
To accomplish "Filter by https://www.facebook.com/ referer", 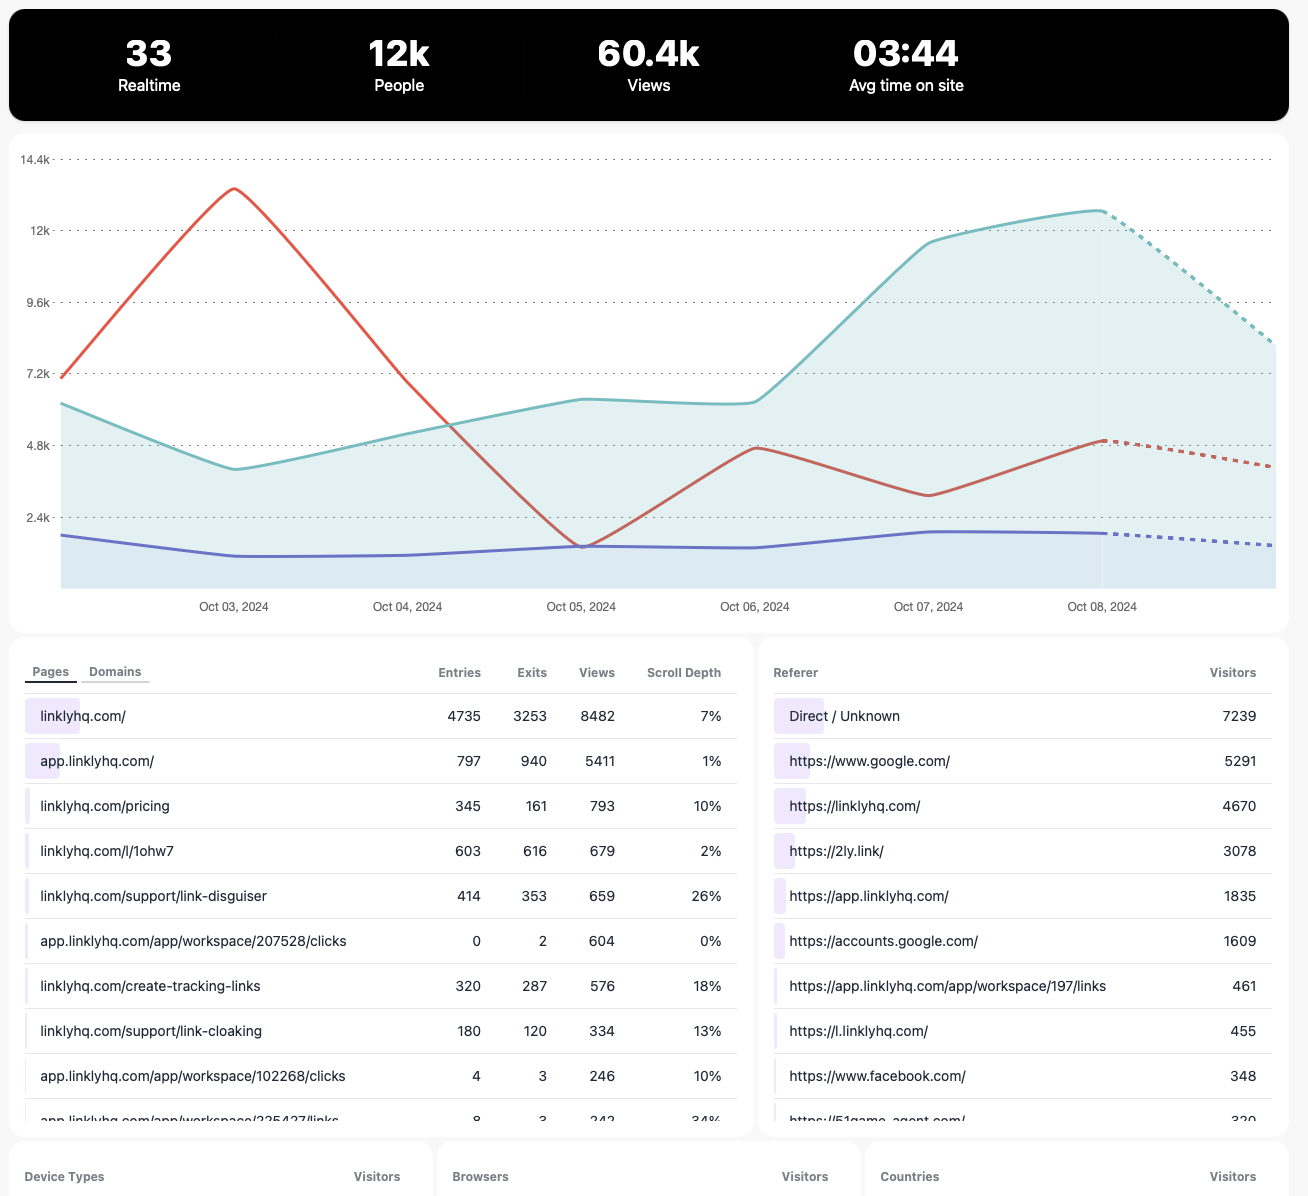I will pos(1023,1076).
